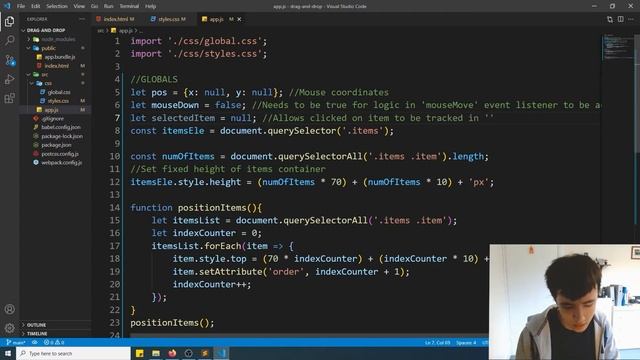Open Firefox from the taskbar
Viewport: 640px width, 360px height.
(172, 353)
